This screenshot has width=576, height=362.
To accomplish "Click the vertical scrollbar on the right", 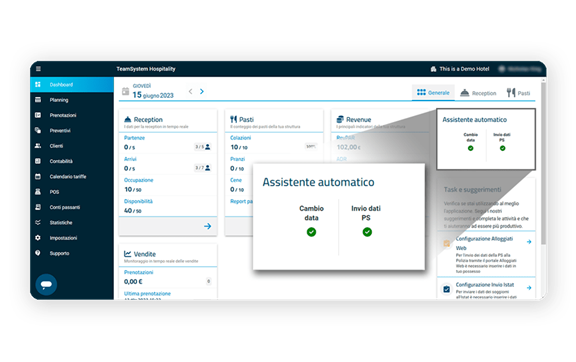I will click(543, 164).
